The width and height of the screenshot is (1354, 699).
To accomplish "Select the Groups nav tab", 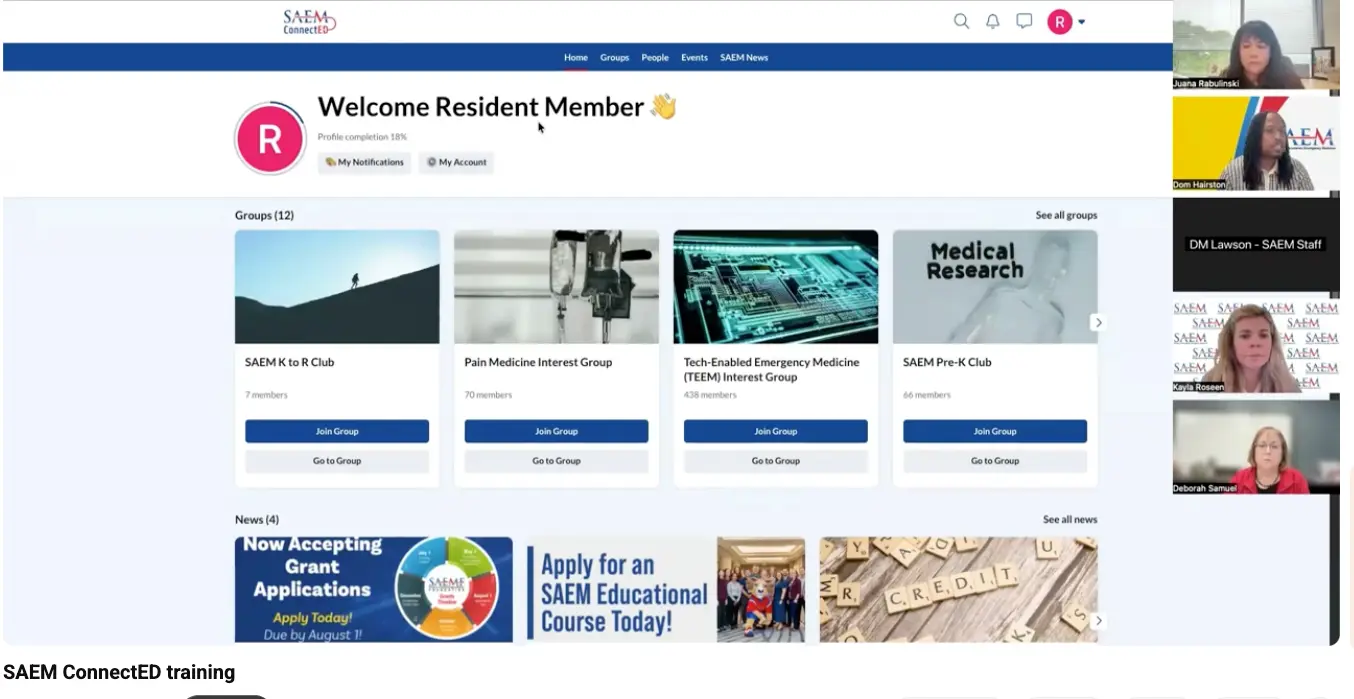I will click(615, 58).
